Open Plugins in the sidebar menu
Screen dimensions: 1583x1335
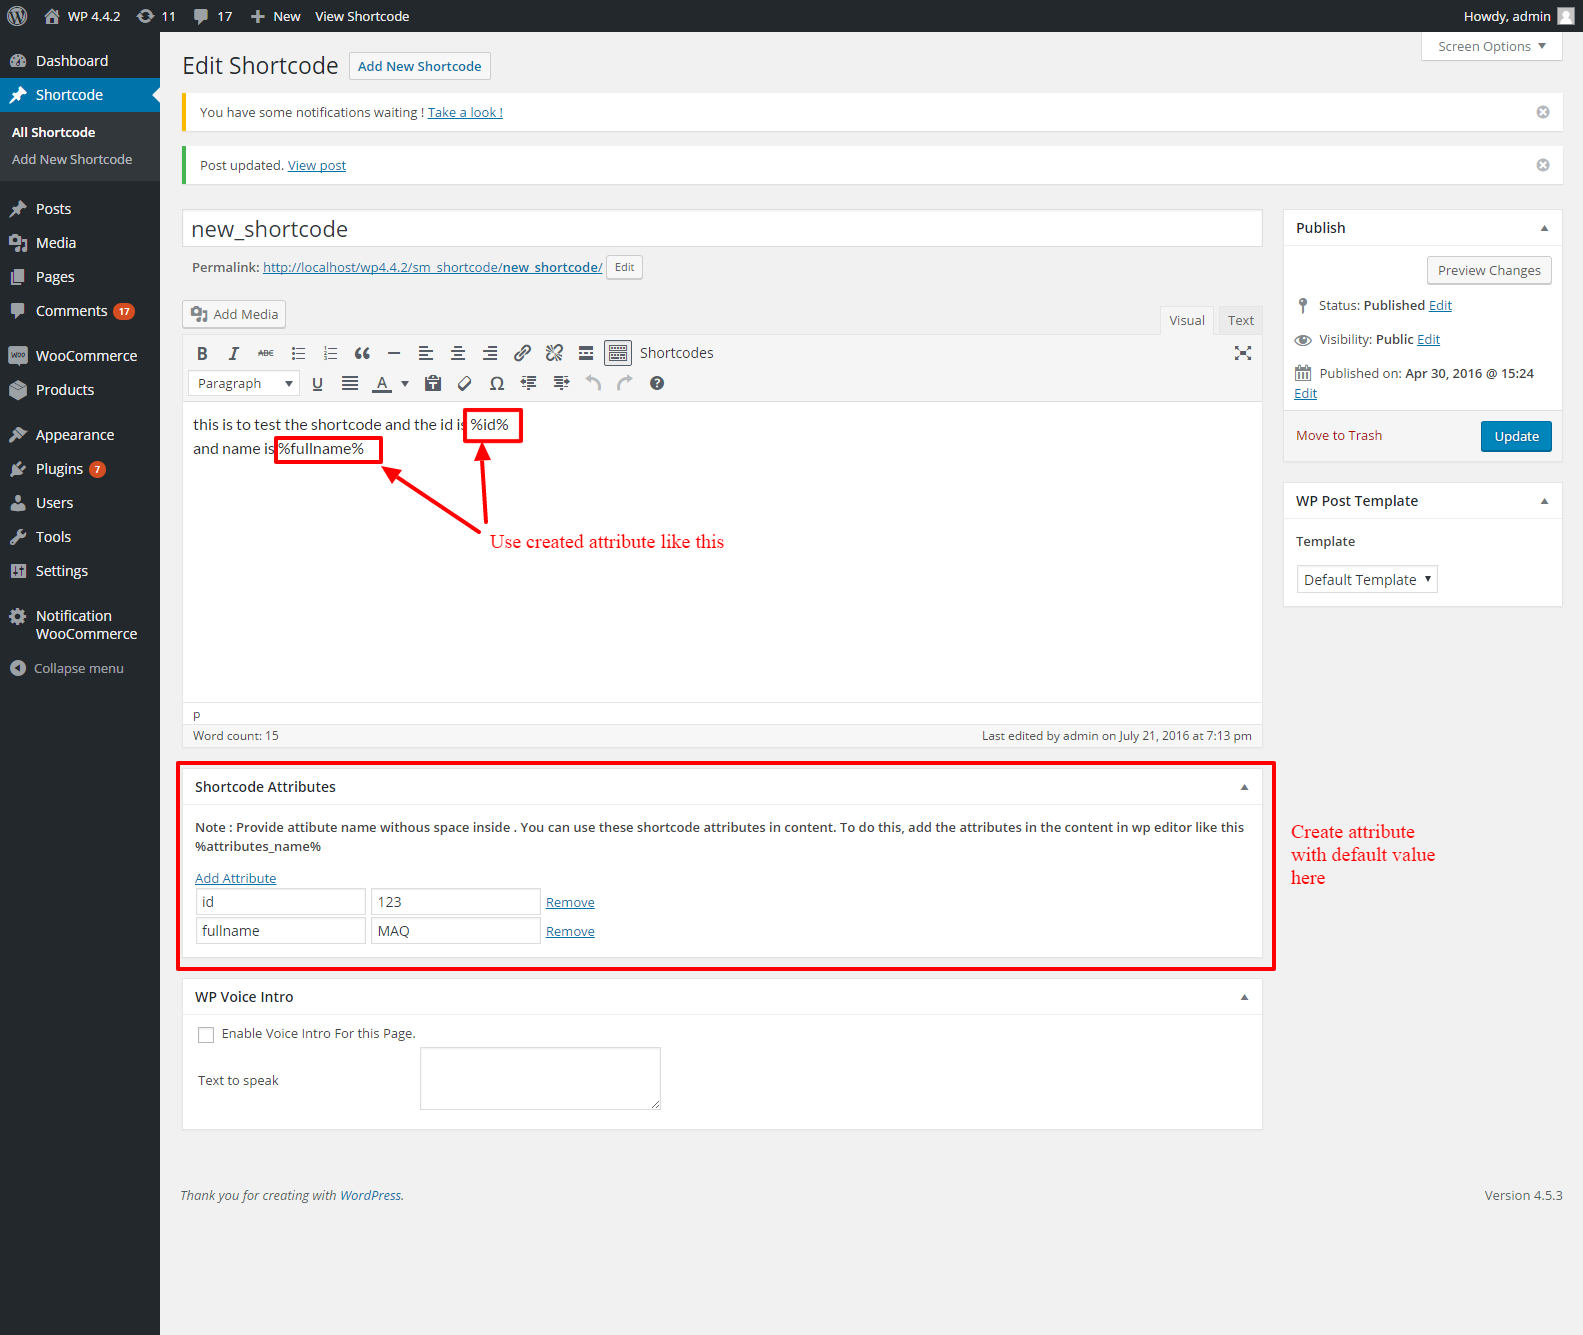click(x=59, y=469)
